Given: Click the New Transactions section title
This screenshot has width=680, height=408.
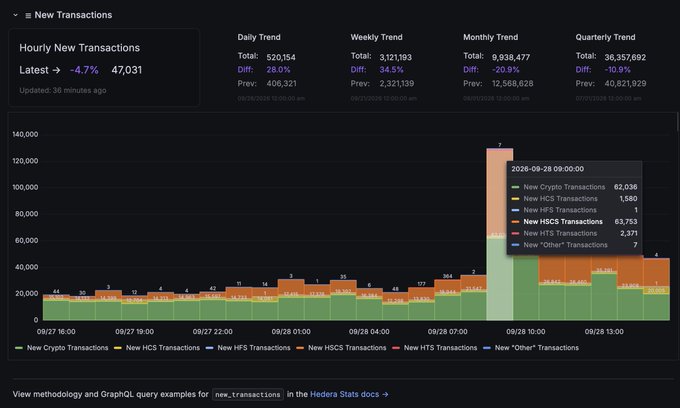Looking at the screenshot, I should tap(73, 15).
